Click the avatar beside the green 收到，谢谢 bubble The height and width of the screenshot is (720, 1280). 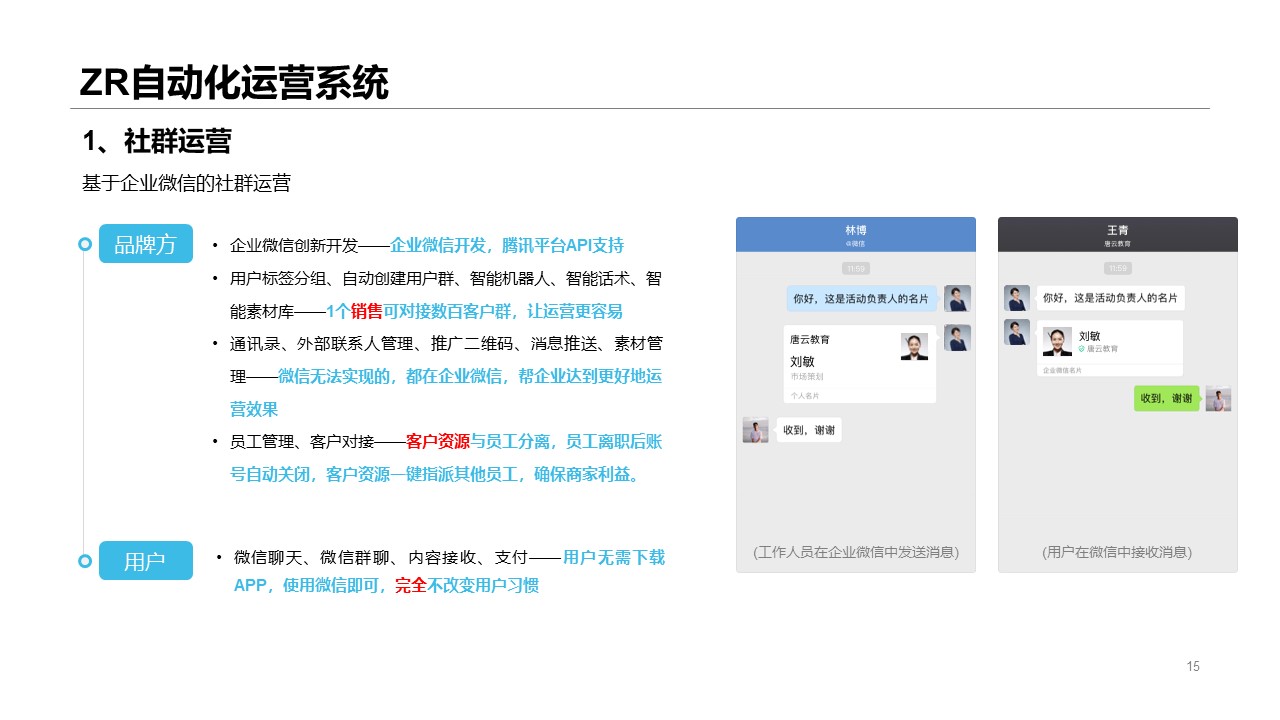pos(1217,398)
